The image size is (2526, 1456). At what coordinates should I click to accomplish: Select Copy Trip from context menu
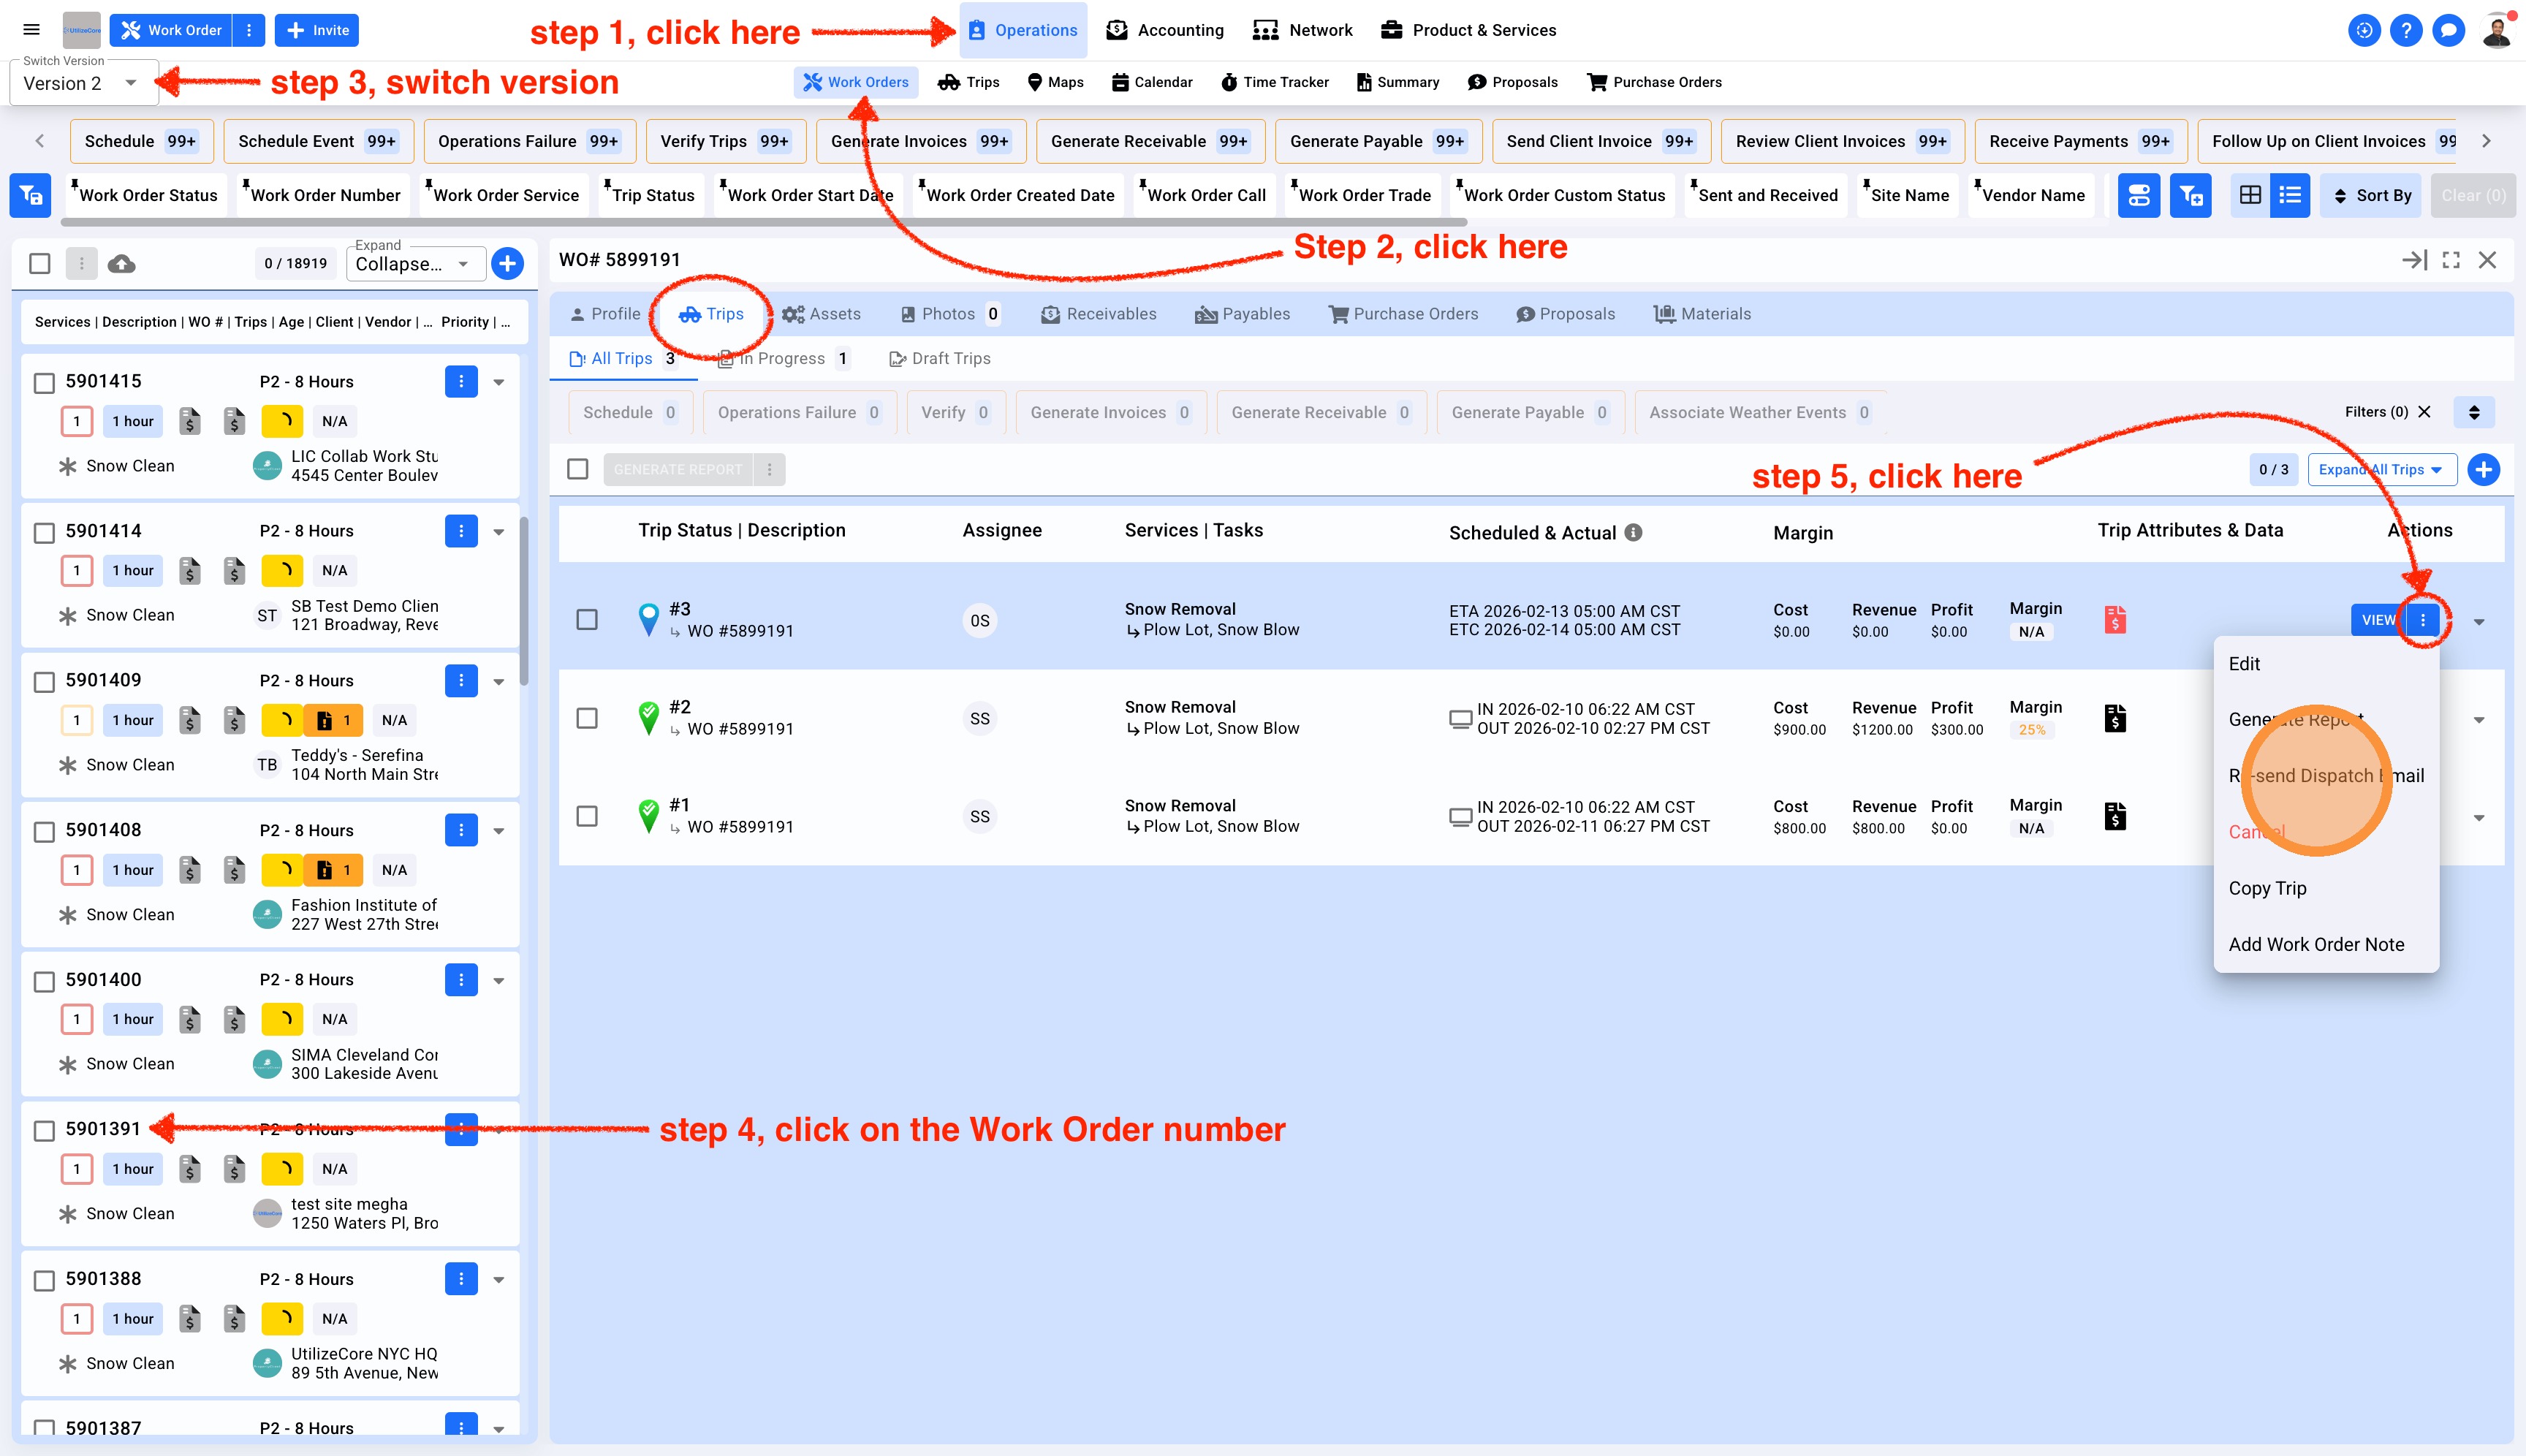(x=2267, y=888)
